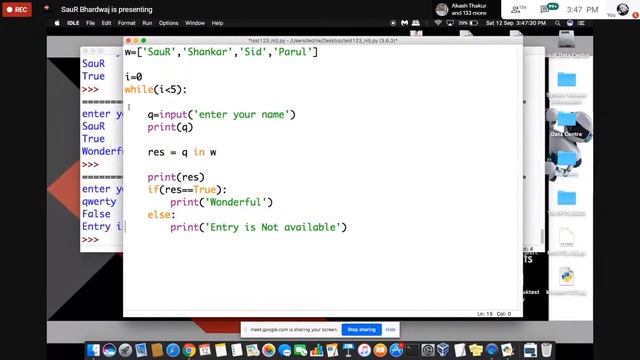The image size is (640, 360).
Task: Click the res = q in w line
Action: [x=182, y=152]
